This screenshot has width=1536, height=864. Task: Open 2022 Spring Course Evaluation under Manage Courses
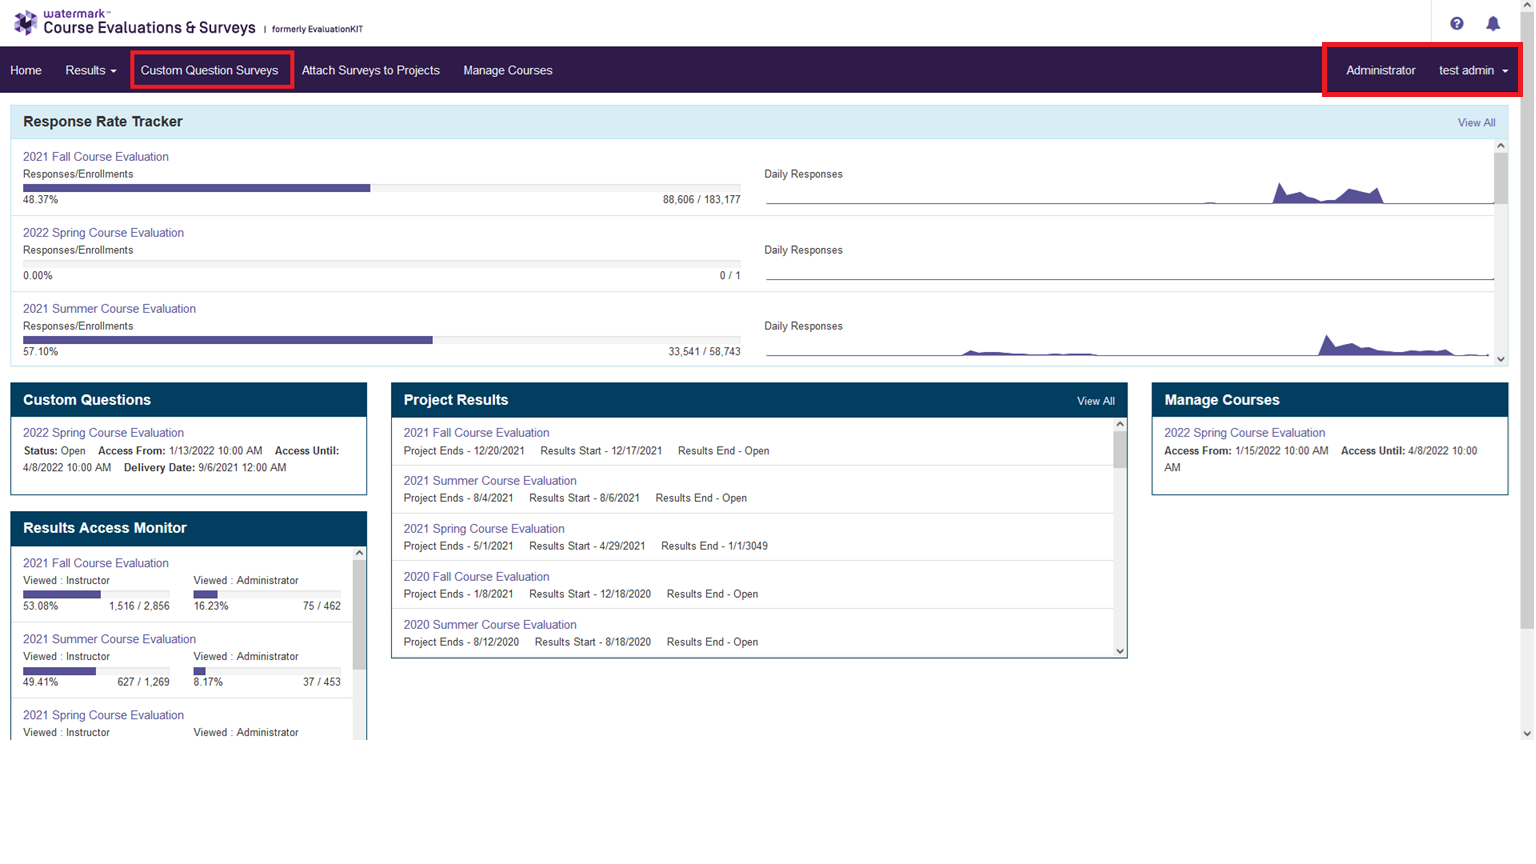[x=1244, y=433]
